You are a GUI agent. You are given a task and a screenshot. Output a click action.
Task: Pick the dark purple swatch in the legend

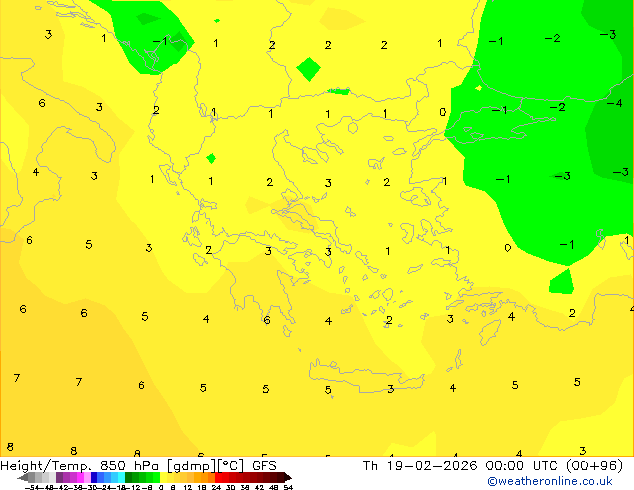(59, 477)
